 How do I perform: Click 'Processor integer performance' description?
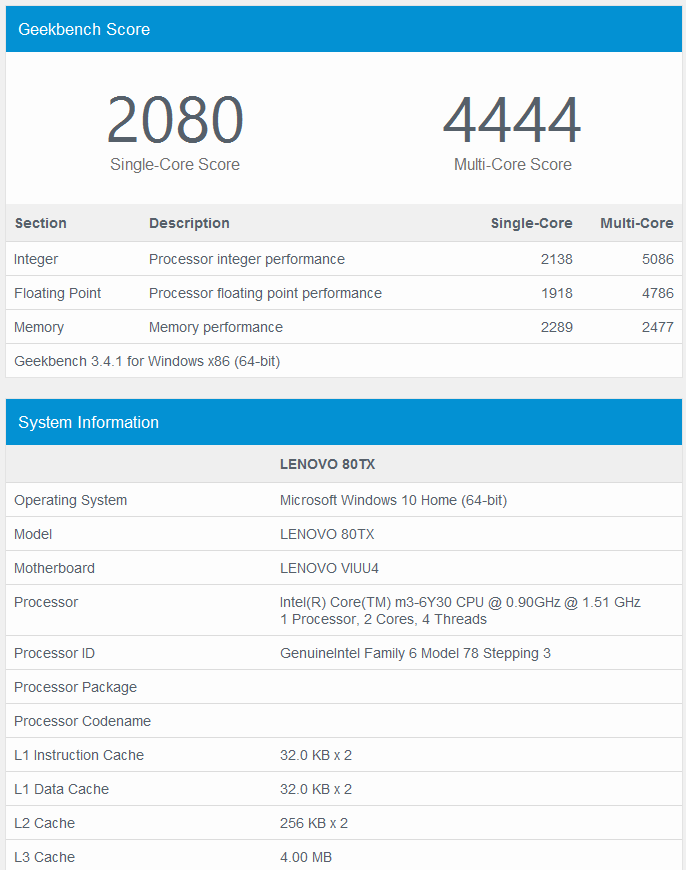(x=247, y=259)
